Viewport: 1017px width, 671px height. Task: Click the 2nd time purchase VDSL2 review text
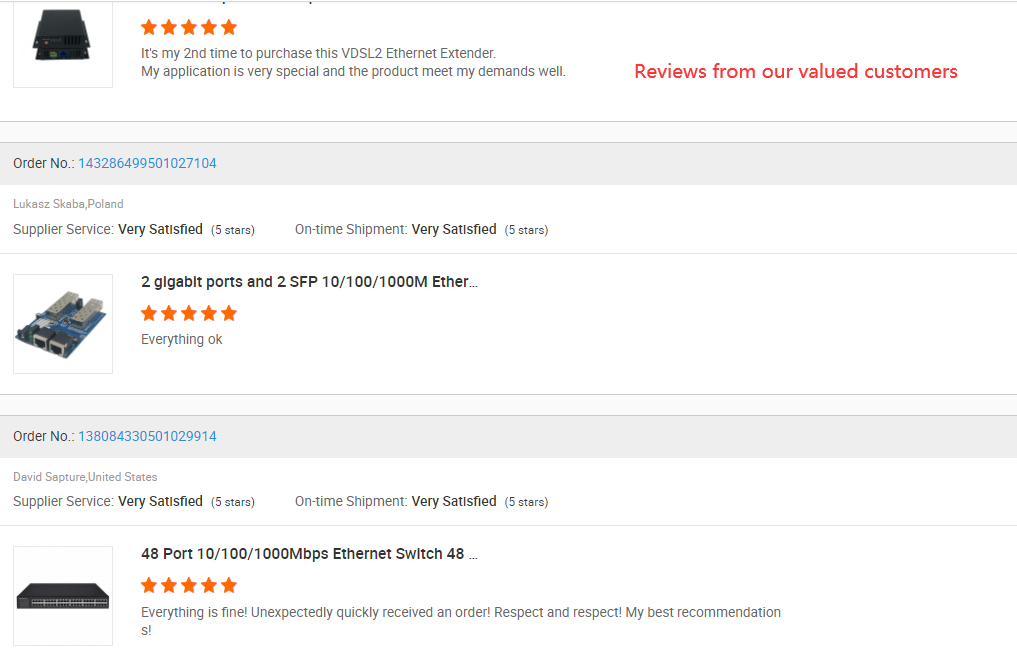pyautogui.click(x=353, y=62)
